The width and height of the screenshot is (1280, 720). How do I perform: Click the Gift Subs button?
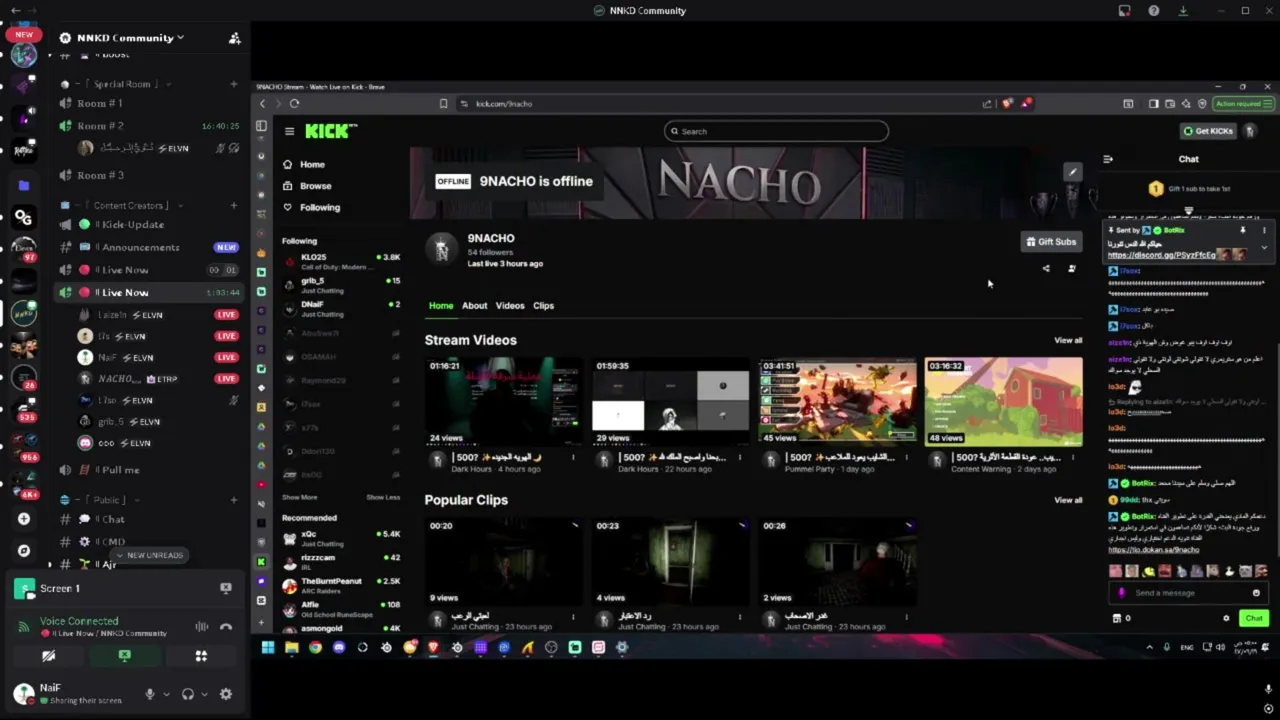tap(1051, 242)
